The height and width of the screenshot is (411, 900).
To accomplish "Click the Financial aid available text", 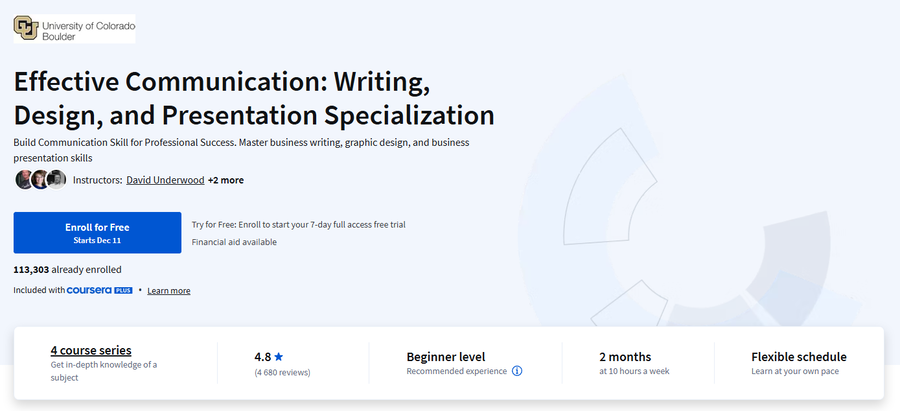I will pos(234,242).
